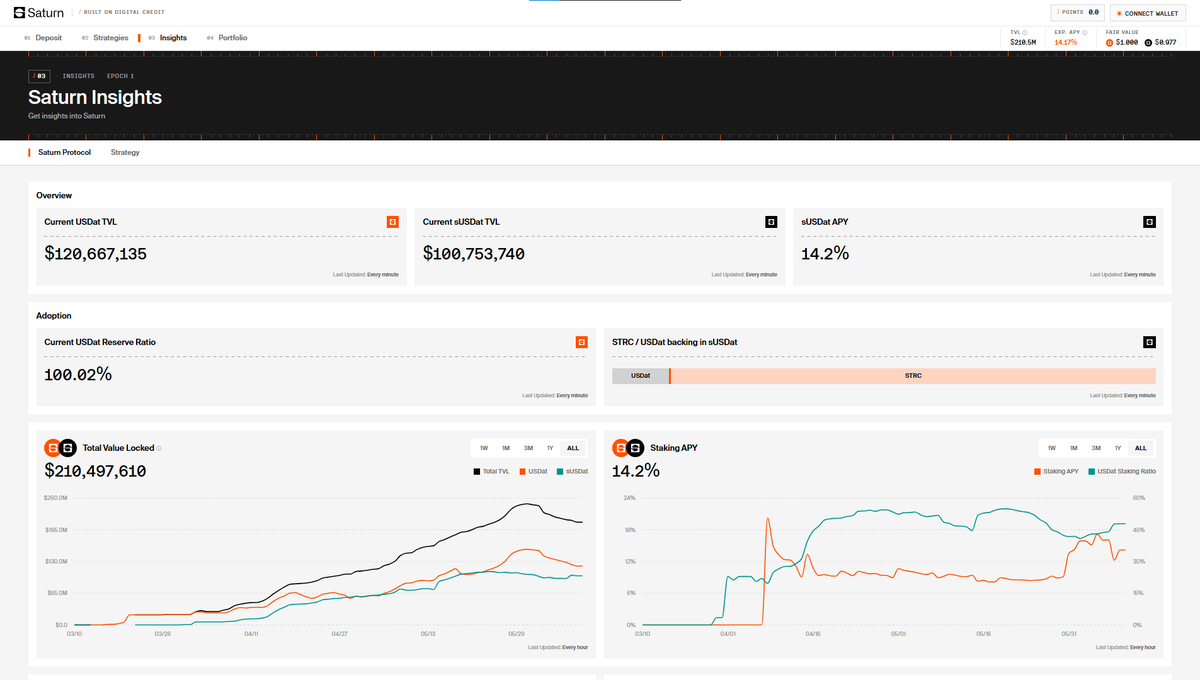Click the orange USDat fair value token icon

(1109, 42)
